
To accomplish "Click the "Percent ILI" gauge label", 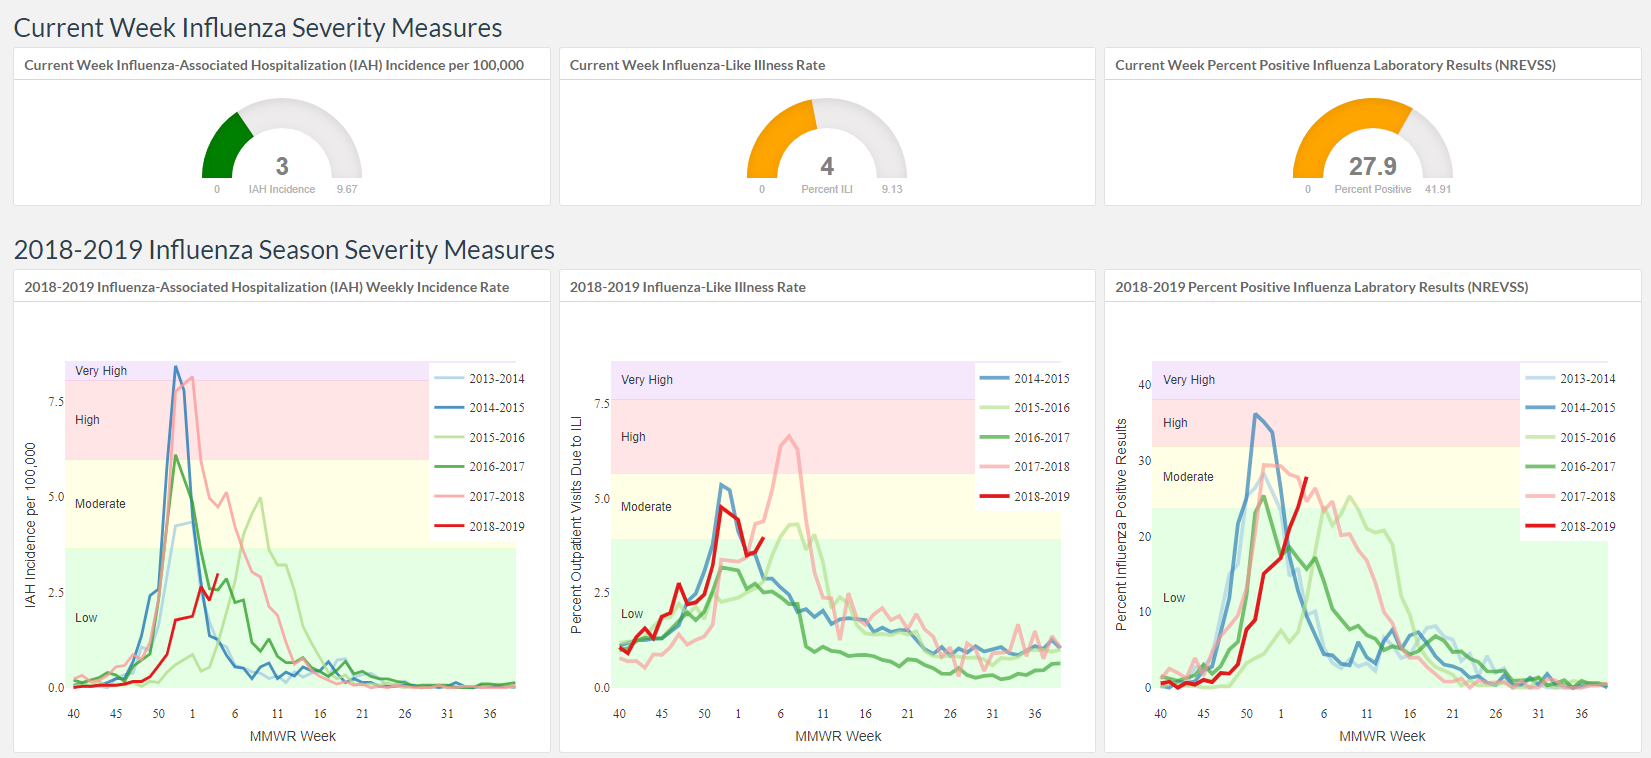I will click(827, 189).
